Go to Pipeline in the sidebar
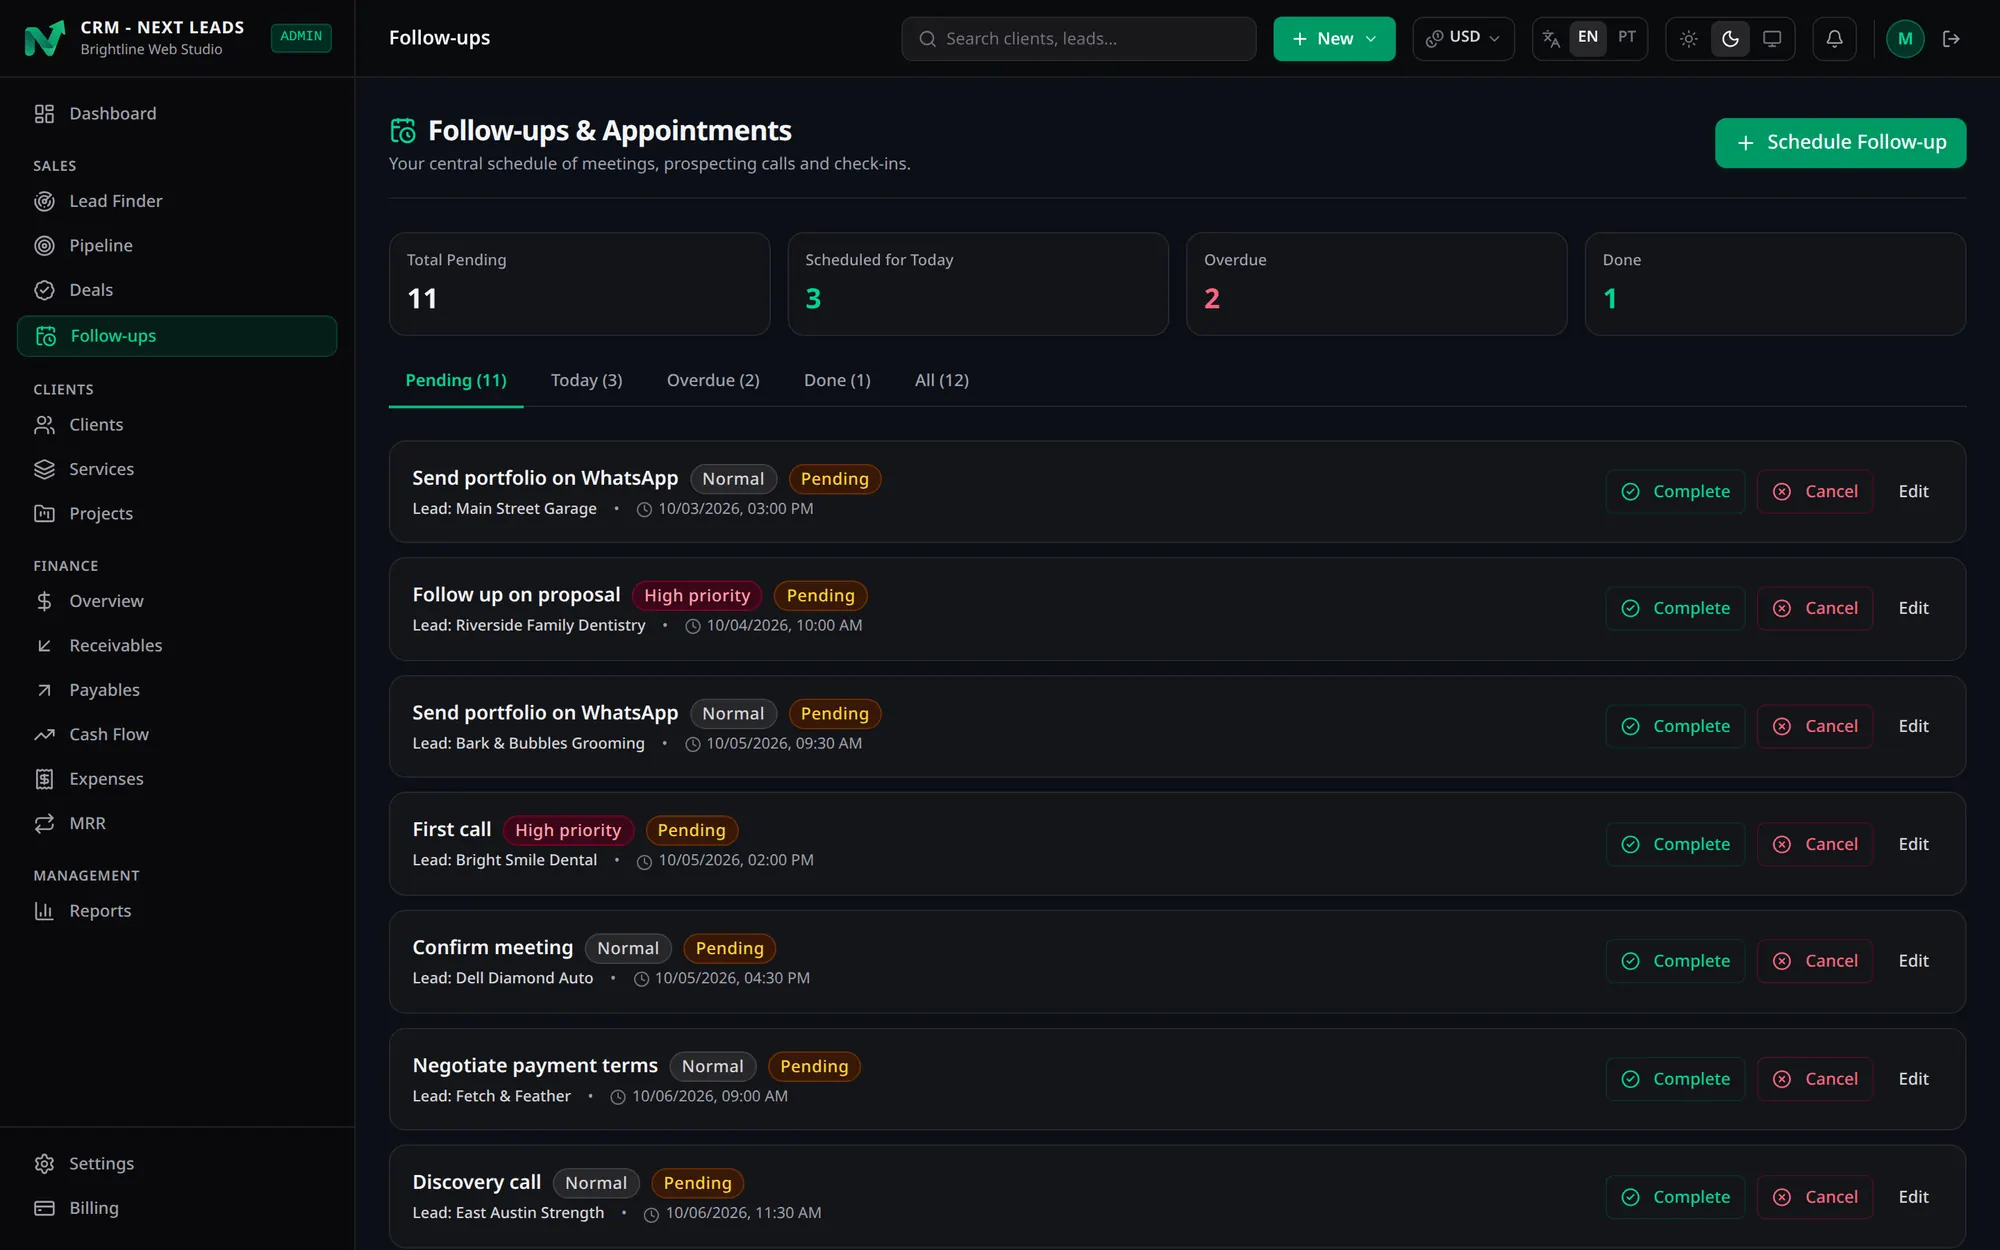Image resolution: width=2000 pixels, height=1250 pixels. (x=177, y=245)
